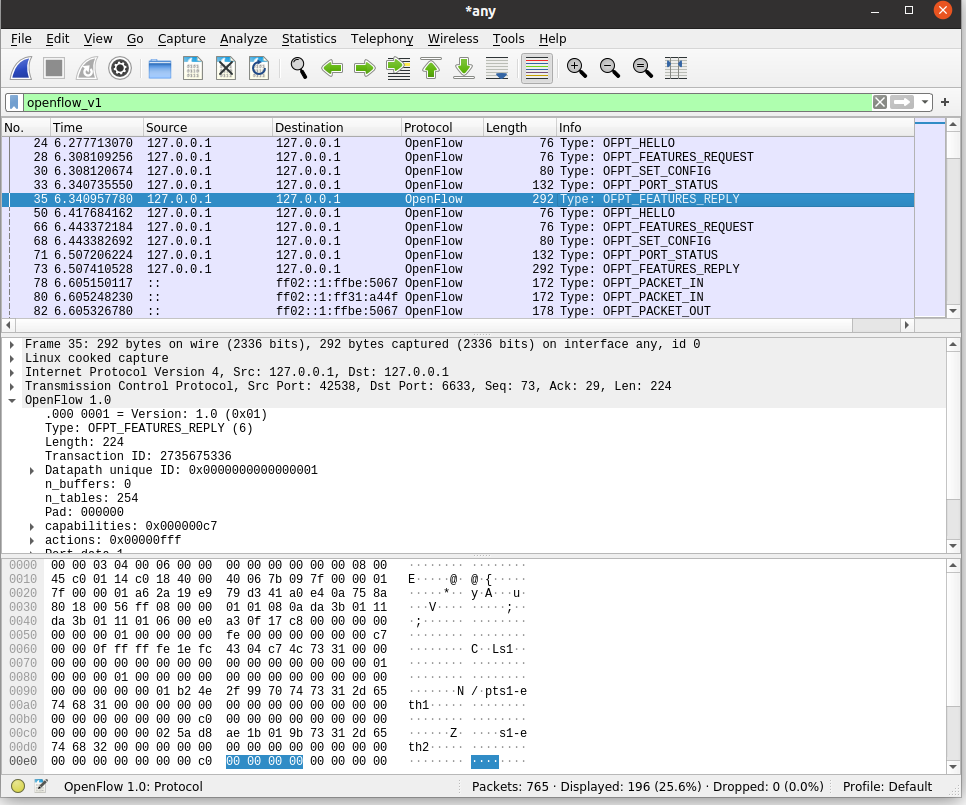Zoom out on packet text
This screenshot has height=805, width=966.
click(610, 68)
